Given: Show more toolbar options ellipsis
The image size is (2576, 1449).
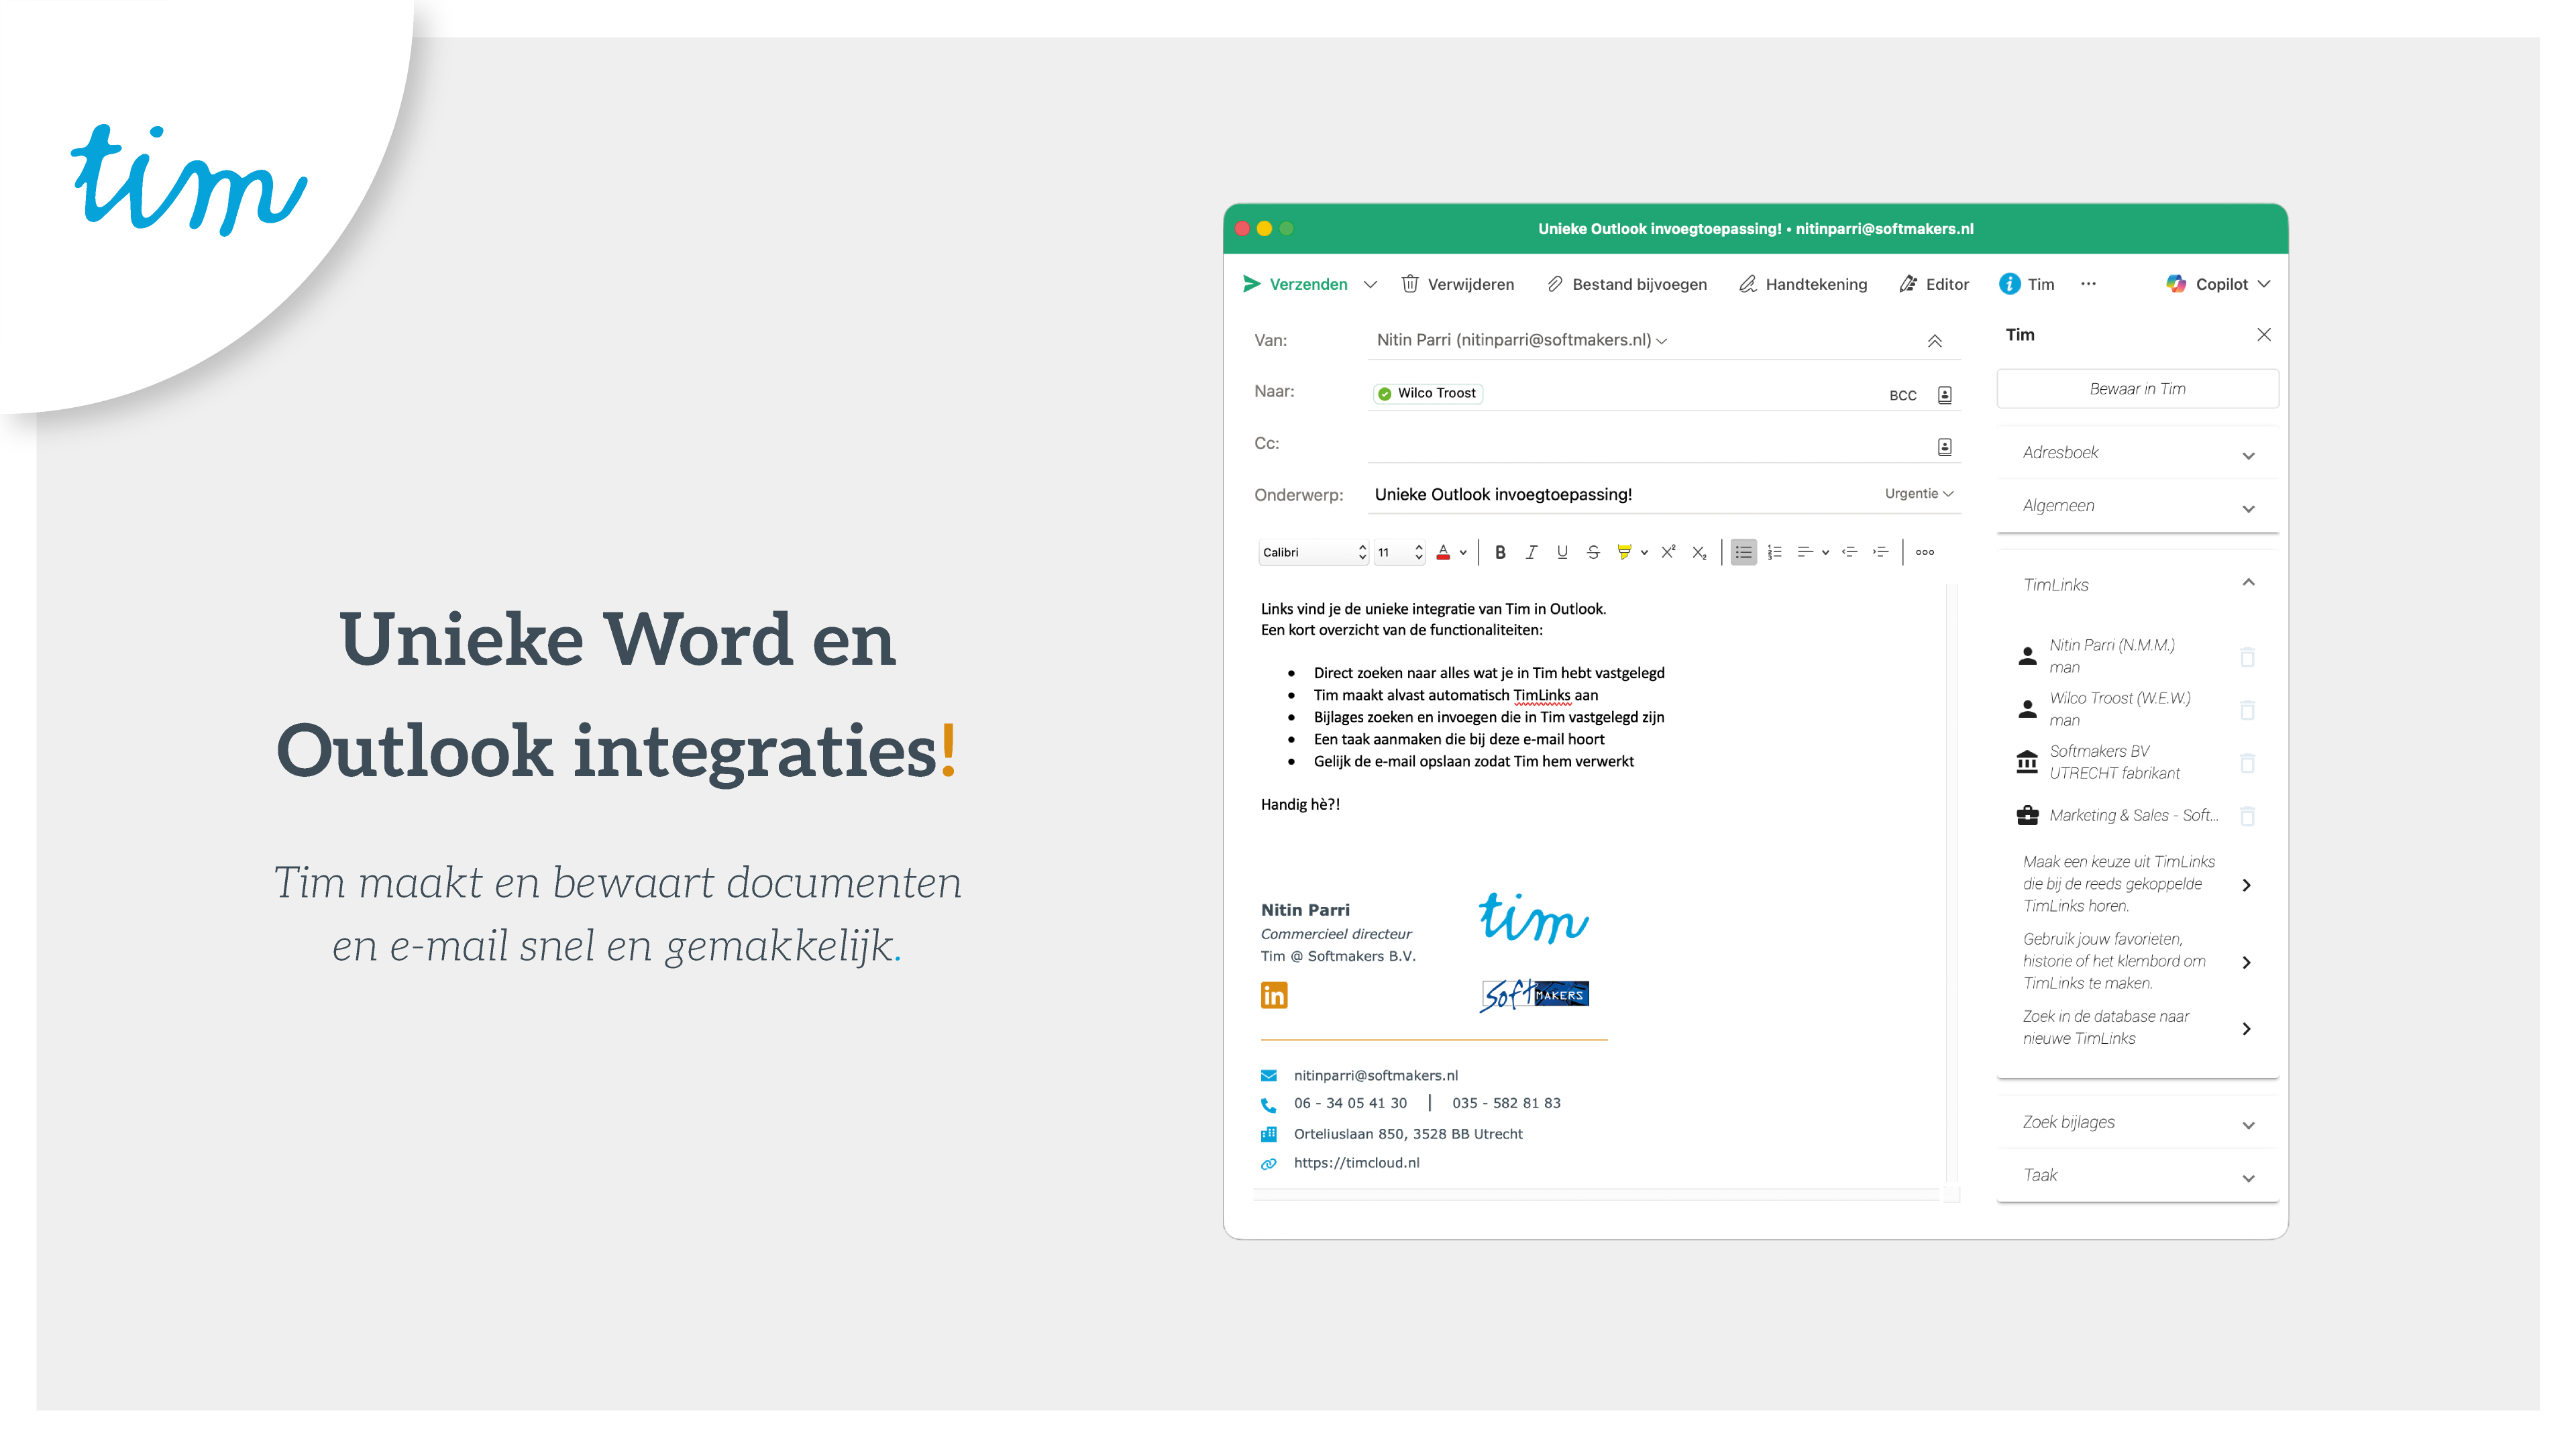Looking at the screenshot, I should coord(2088,284).
